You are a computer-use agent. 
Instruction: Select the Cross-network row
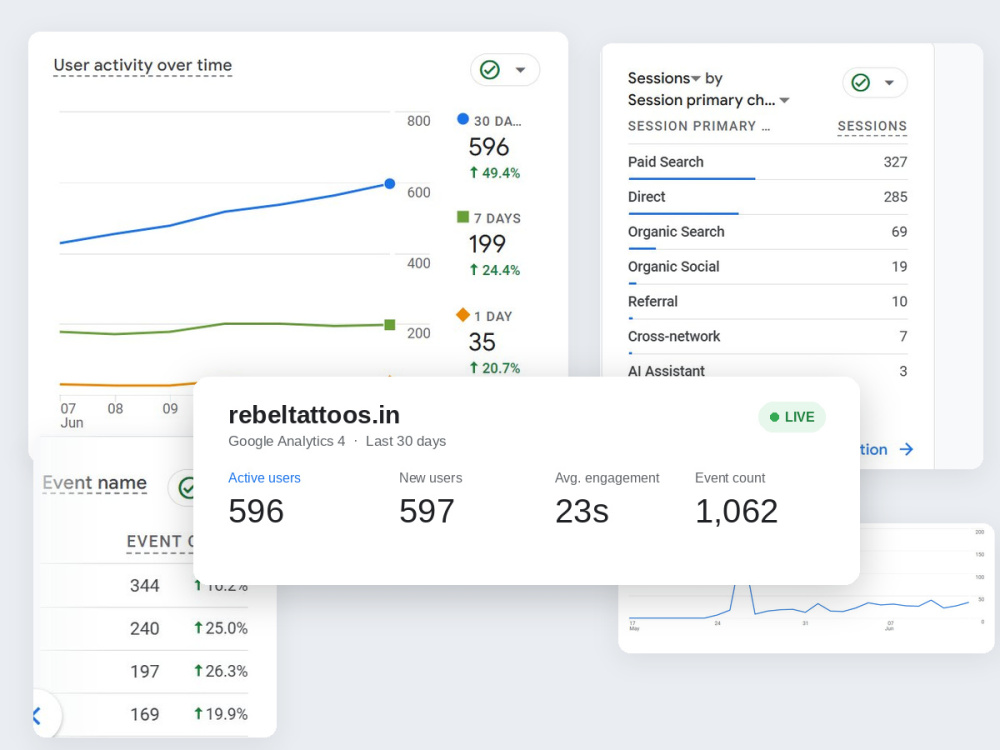tap(767, 337)
